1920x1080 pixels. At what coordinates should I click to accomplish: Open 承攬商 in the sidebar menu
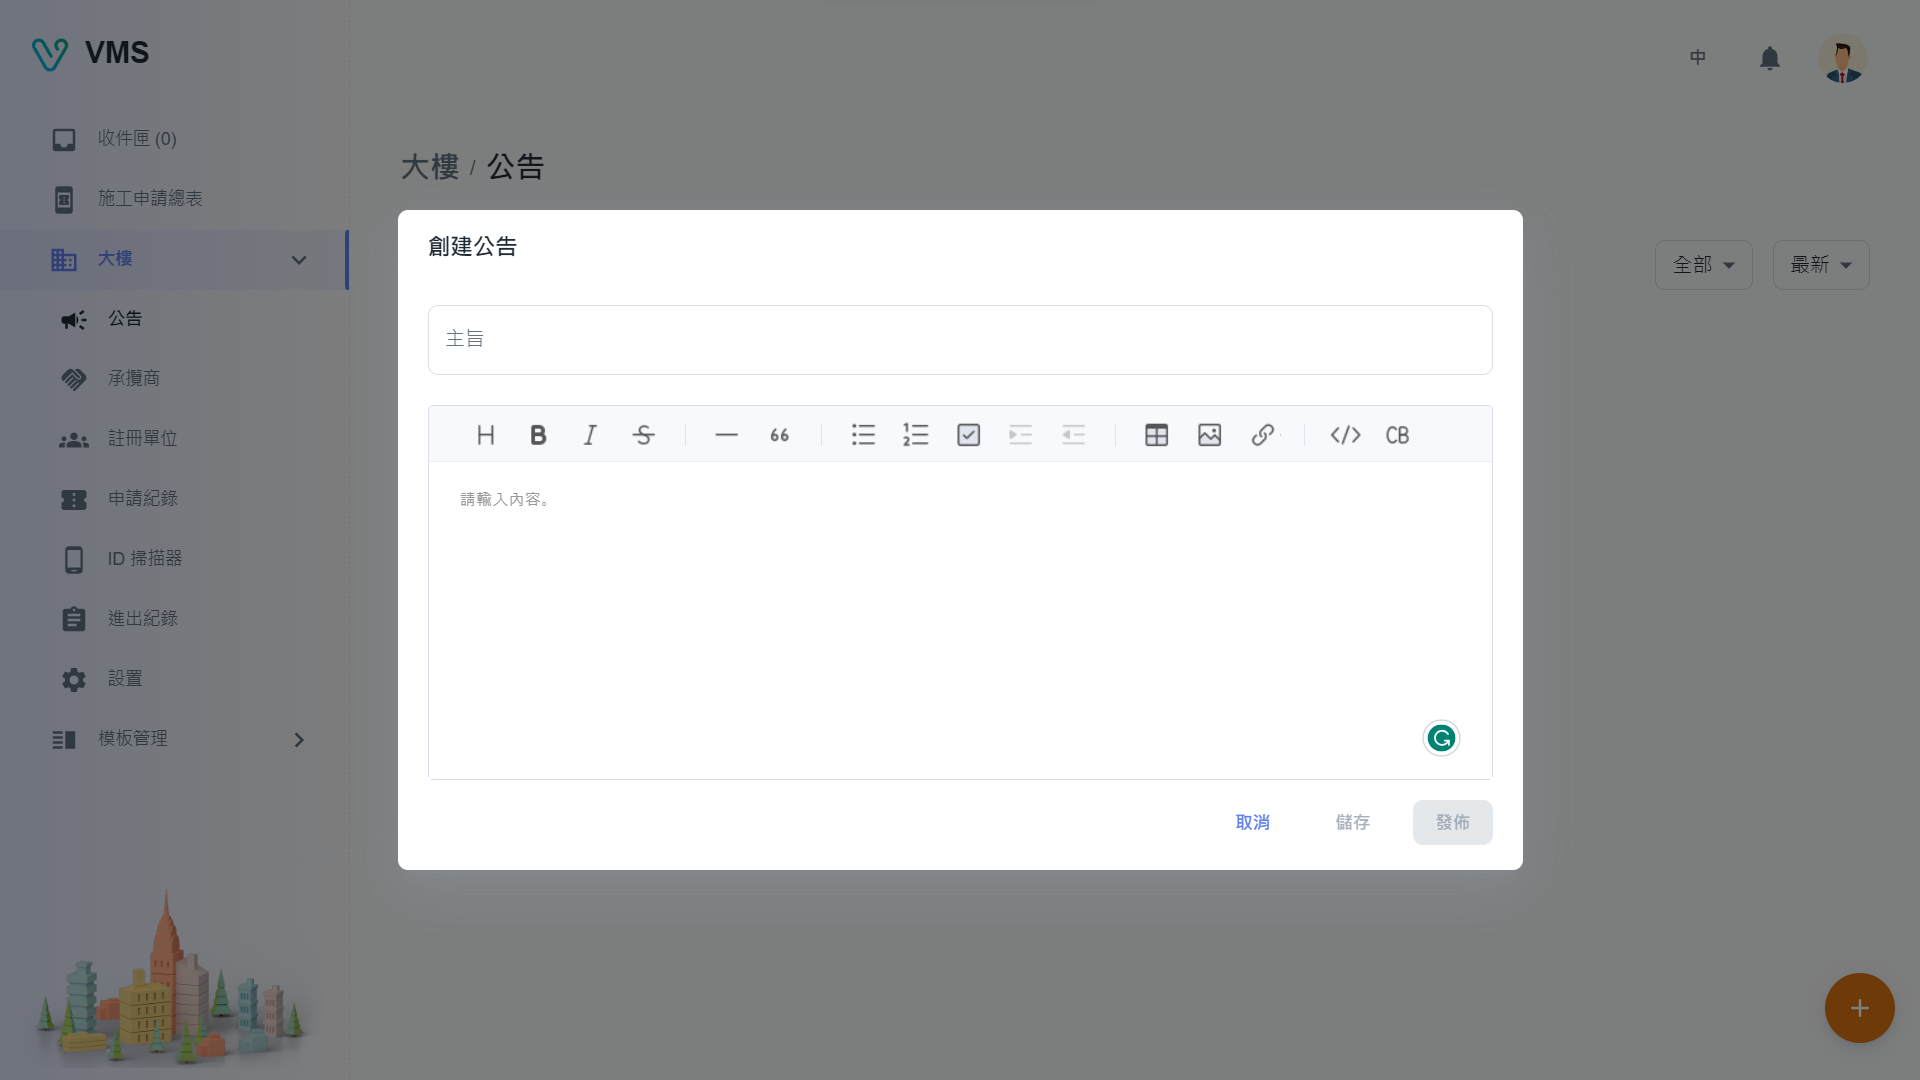134,379
